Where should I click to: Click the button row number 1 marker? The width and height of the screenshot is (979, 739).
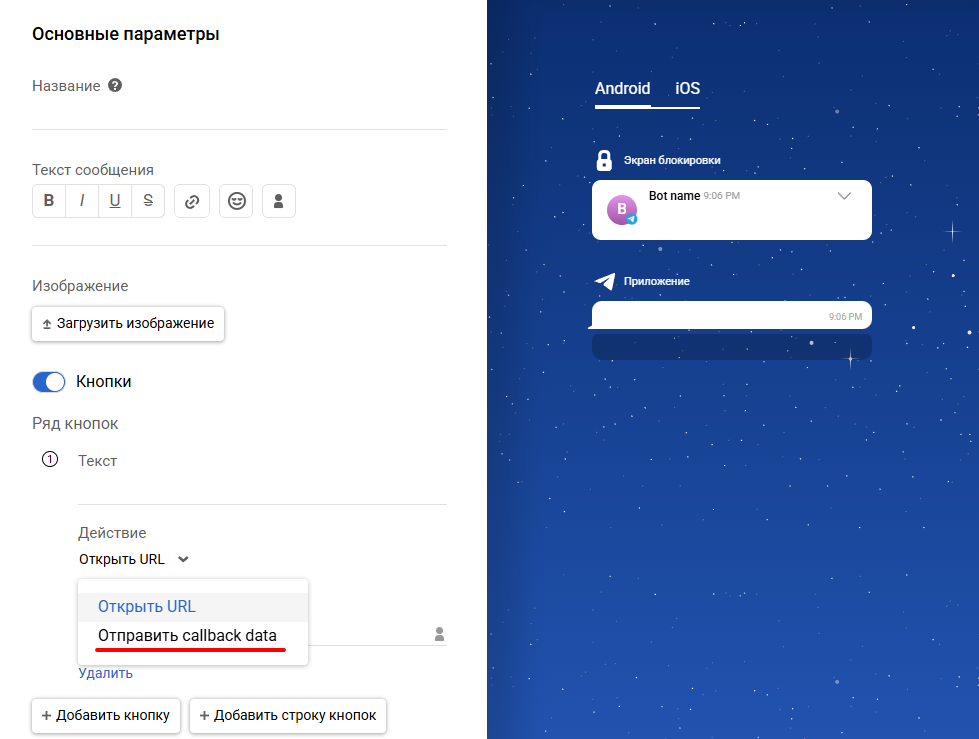(50, 460)
